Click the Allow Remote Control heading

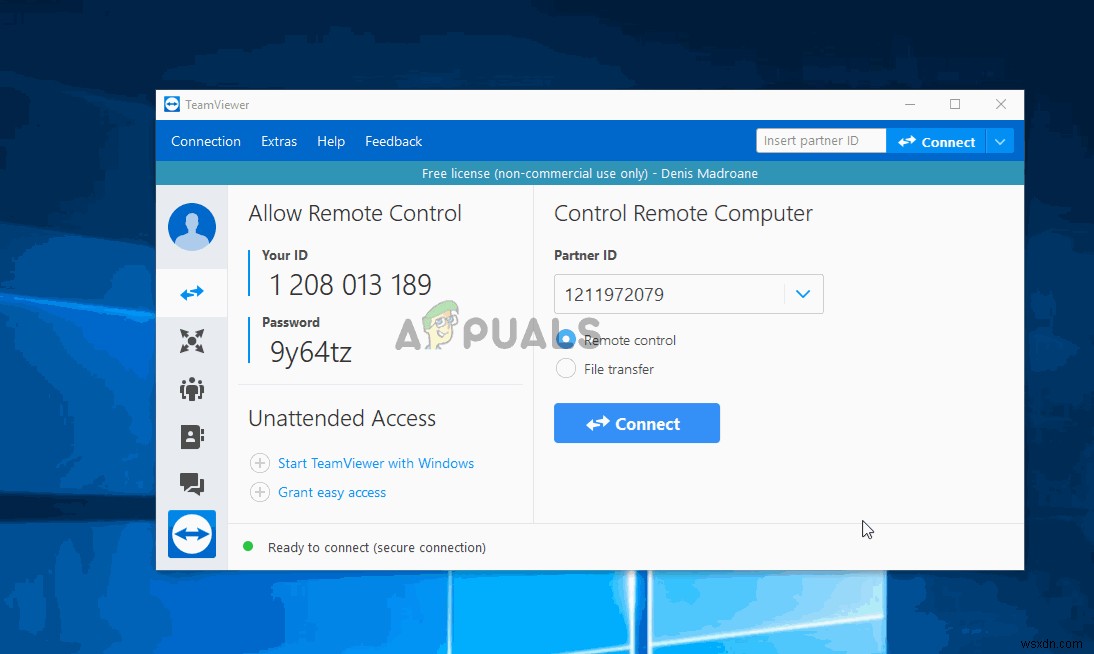point(355,213)
